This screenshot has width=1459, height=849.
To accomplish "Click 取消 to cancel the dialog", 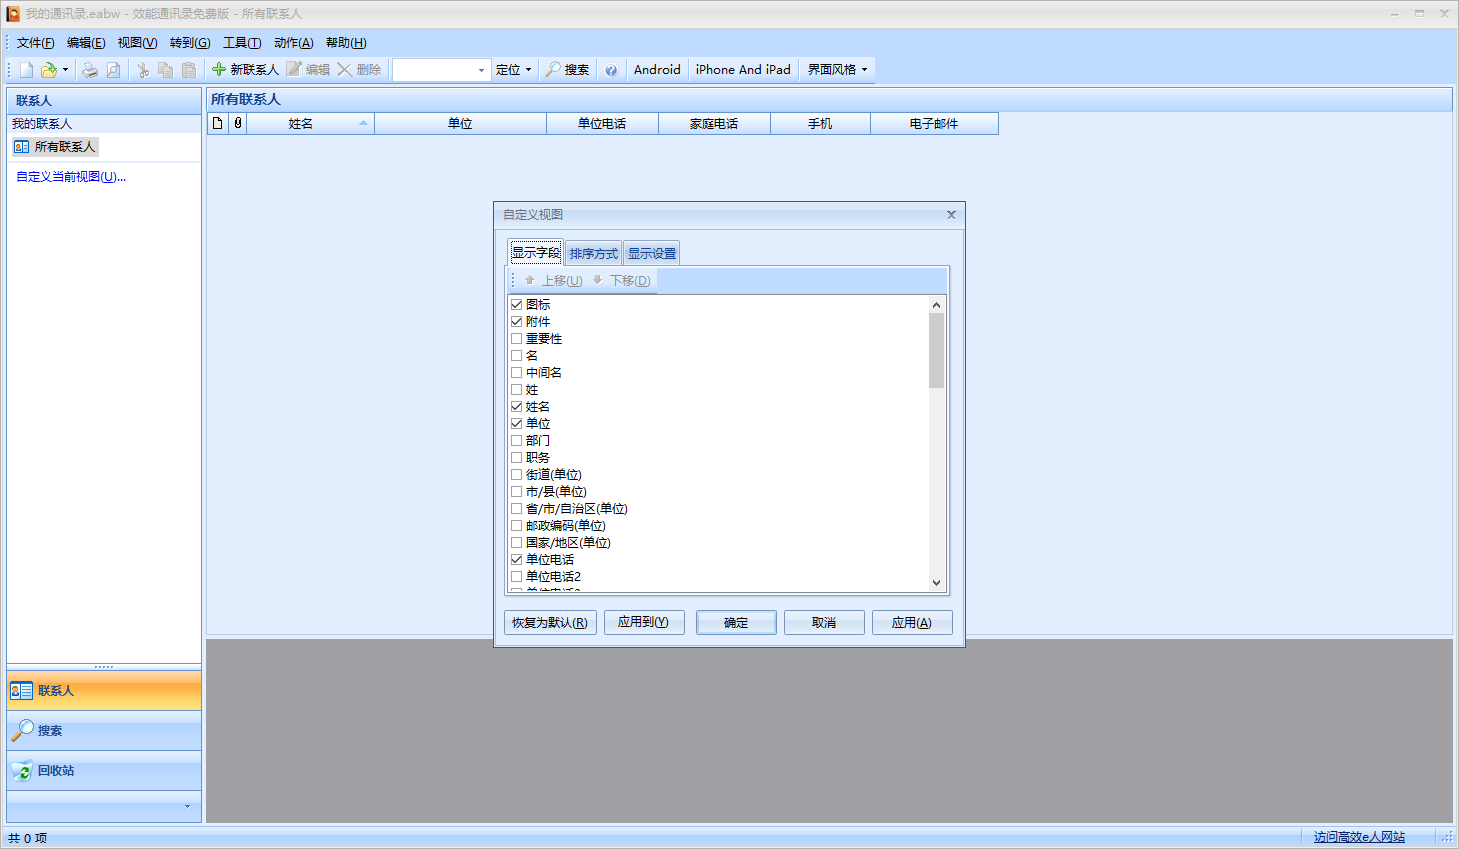I will click(824, 623).
